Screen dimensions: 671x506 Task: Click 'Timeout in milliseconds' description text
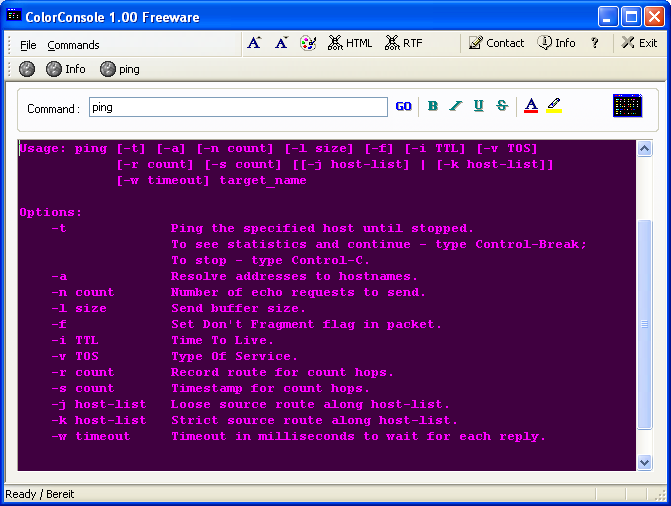coord(358,437)
